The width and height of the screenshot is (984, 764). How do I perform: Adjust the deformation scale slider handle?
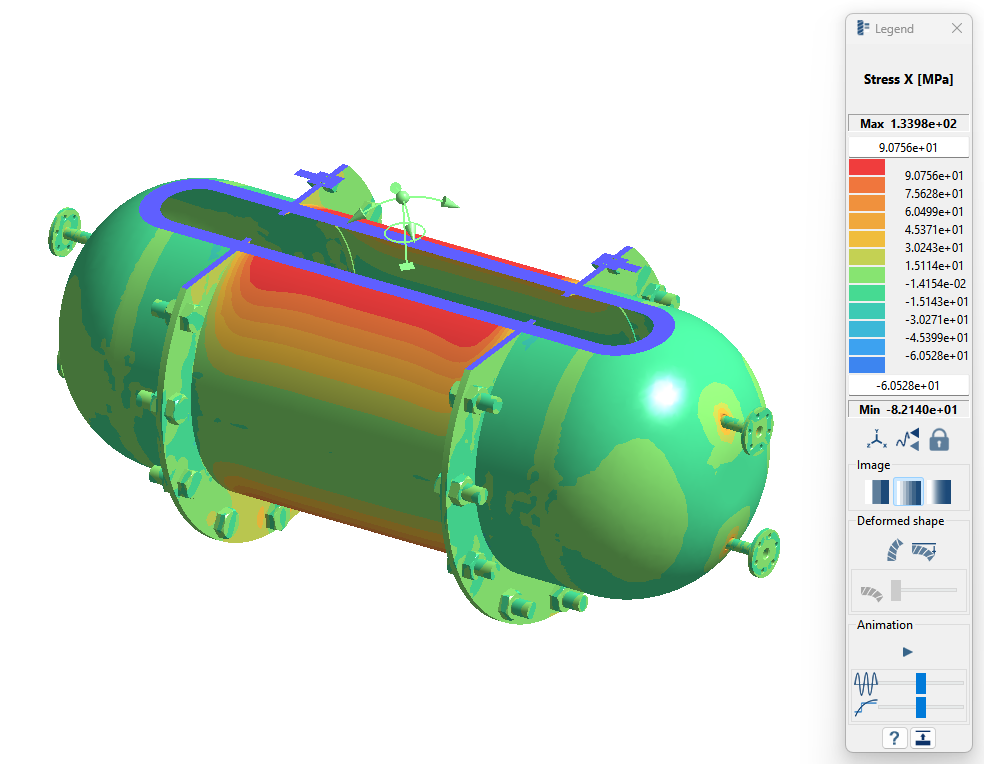coord(896,590)
